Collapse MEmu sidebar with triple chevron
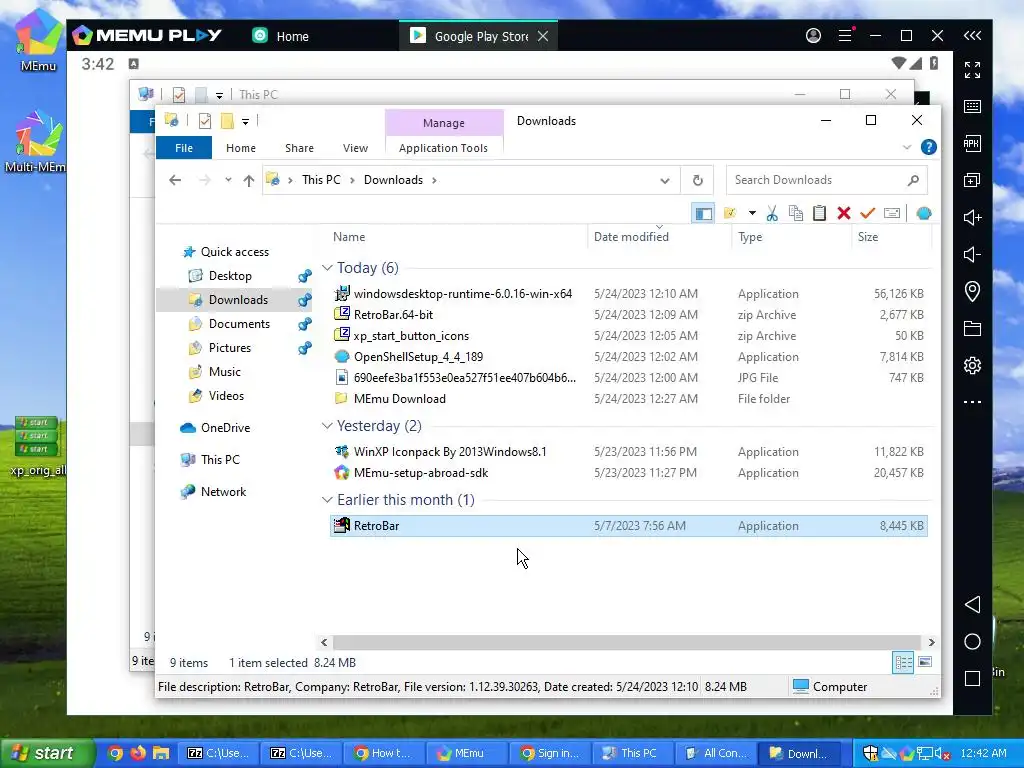 tap(972, 36)
